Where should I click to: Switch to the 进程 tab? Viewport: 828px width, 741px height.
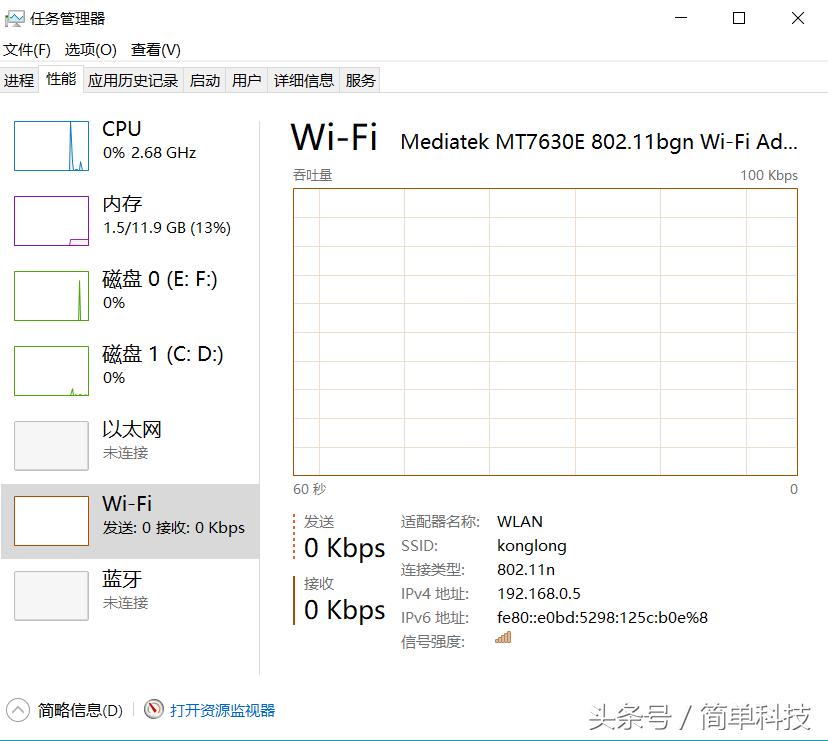[x=19, y=80]
